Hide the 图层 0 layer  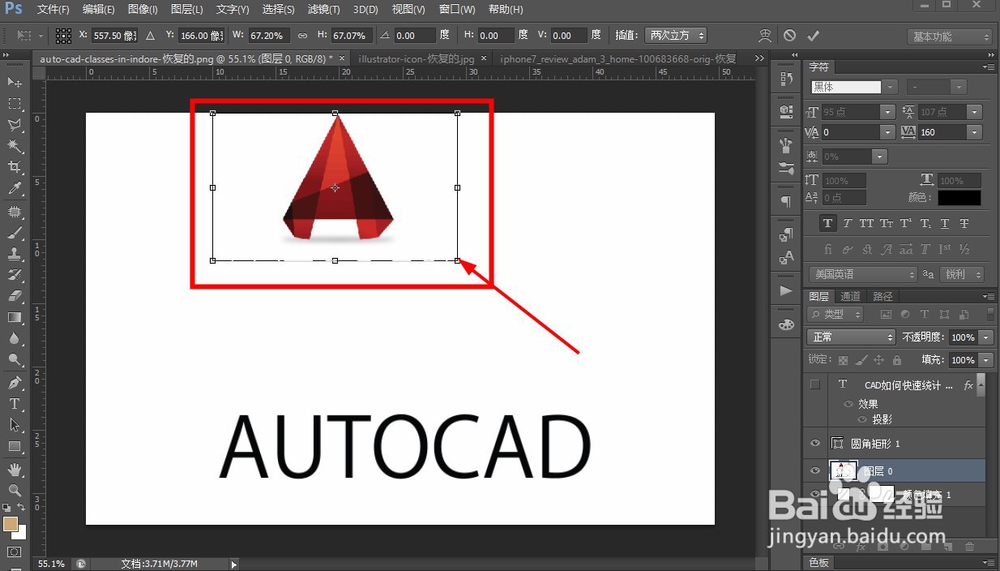(815, 471)
